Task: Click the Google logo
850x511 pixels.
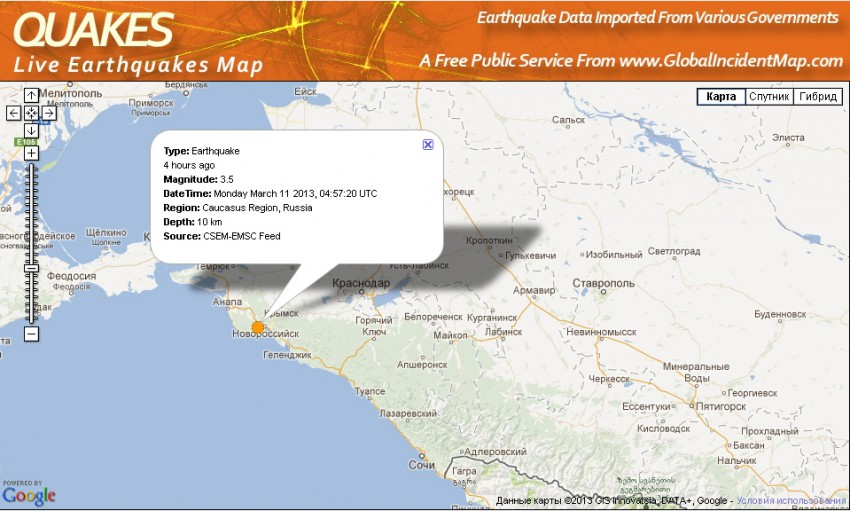Action: (x=29, y=495)
